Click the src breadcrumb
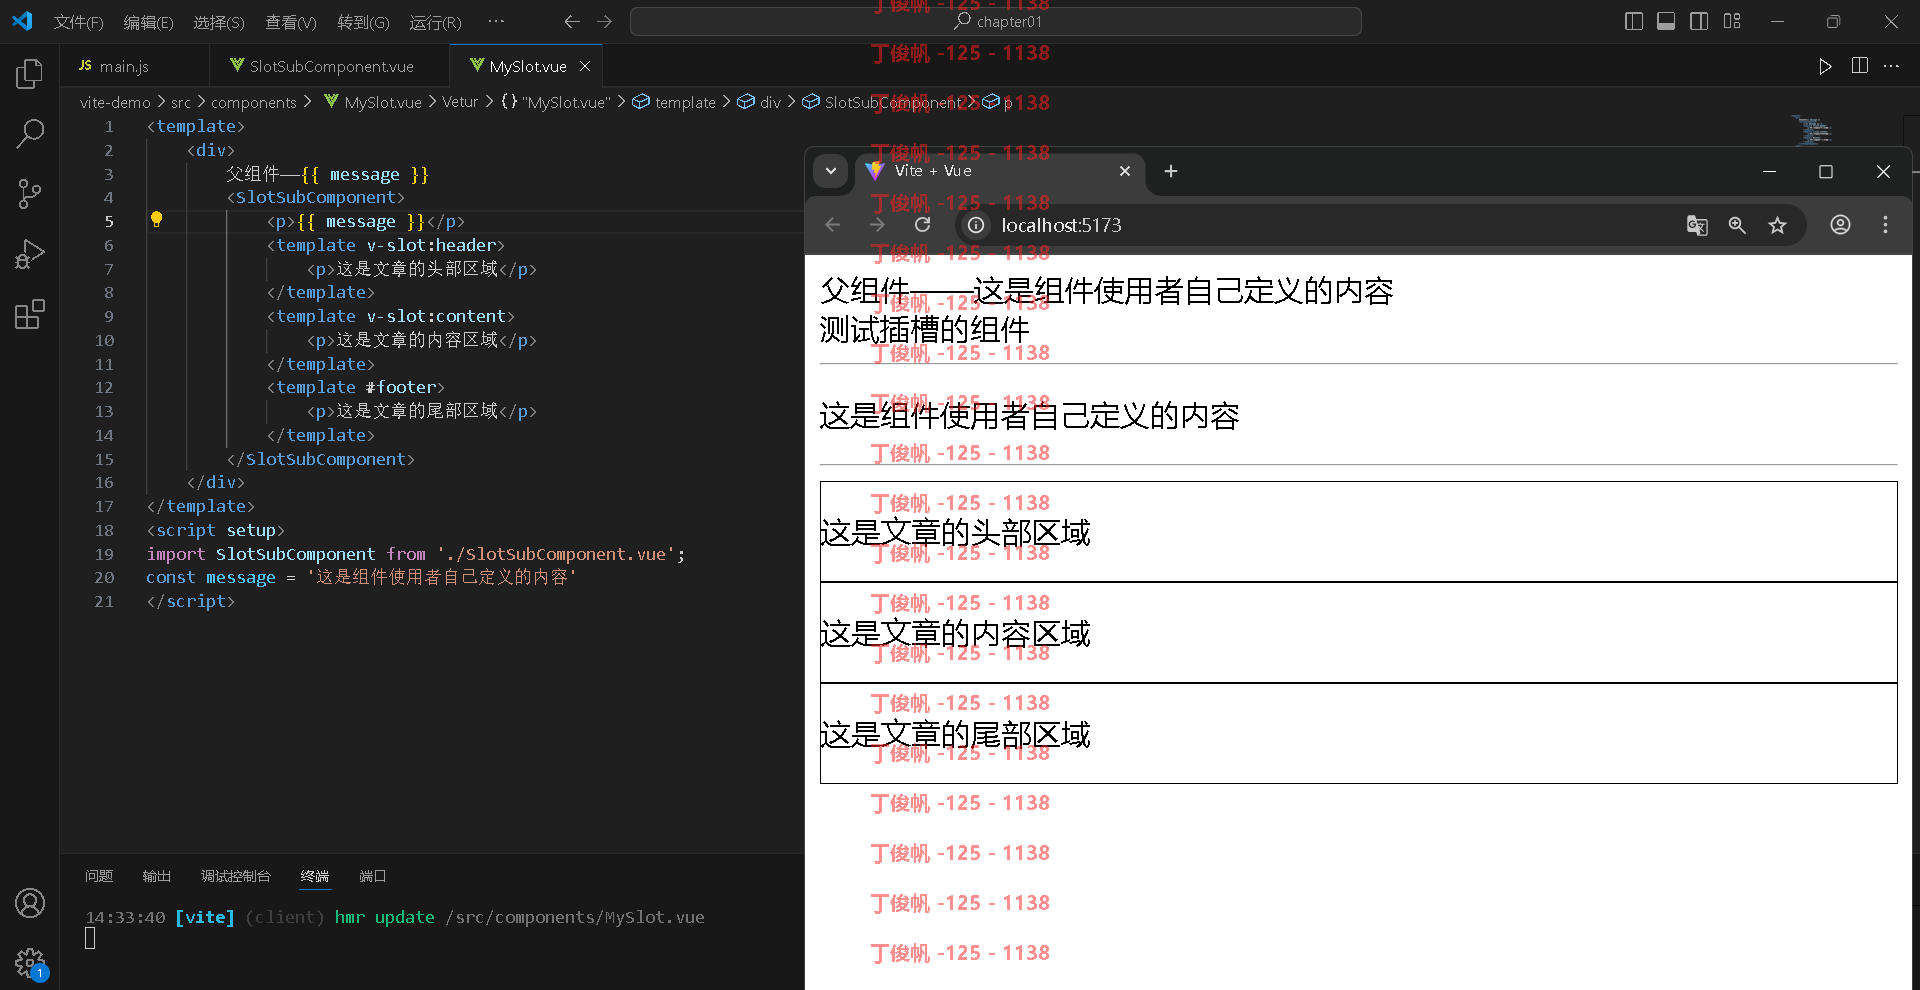 pyautogui.click(x=181, y=102)
